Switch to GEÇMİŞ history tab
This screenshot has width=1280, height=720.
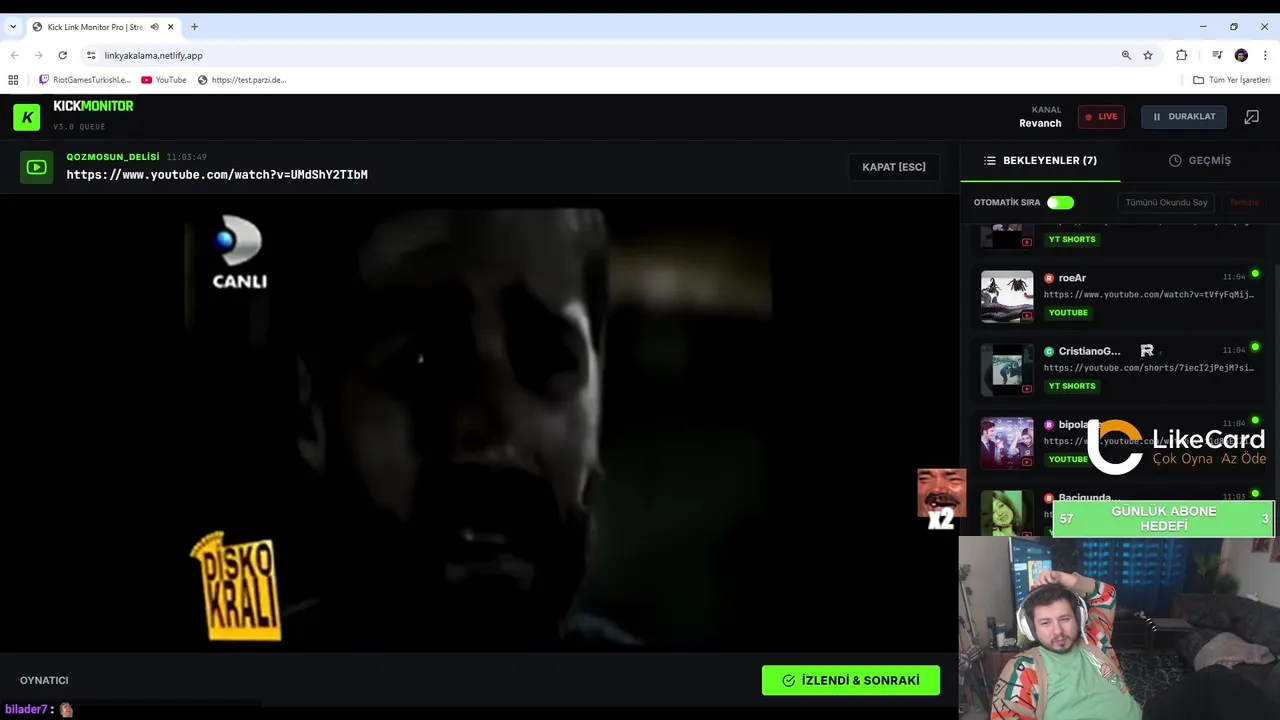[1200, 161]
